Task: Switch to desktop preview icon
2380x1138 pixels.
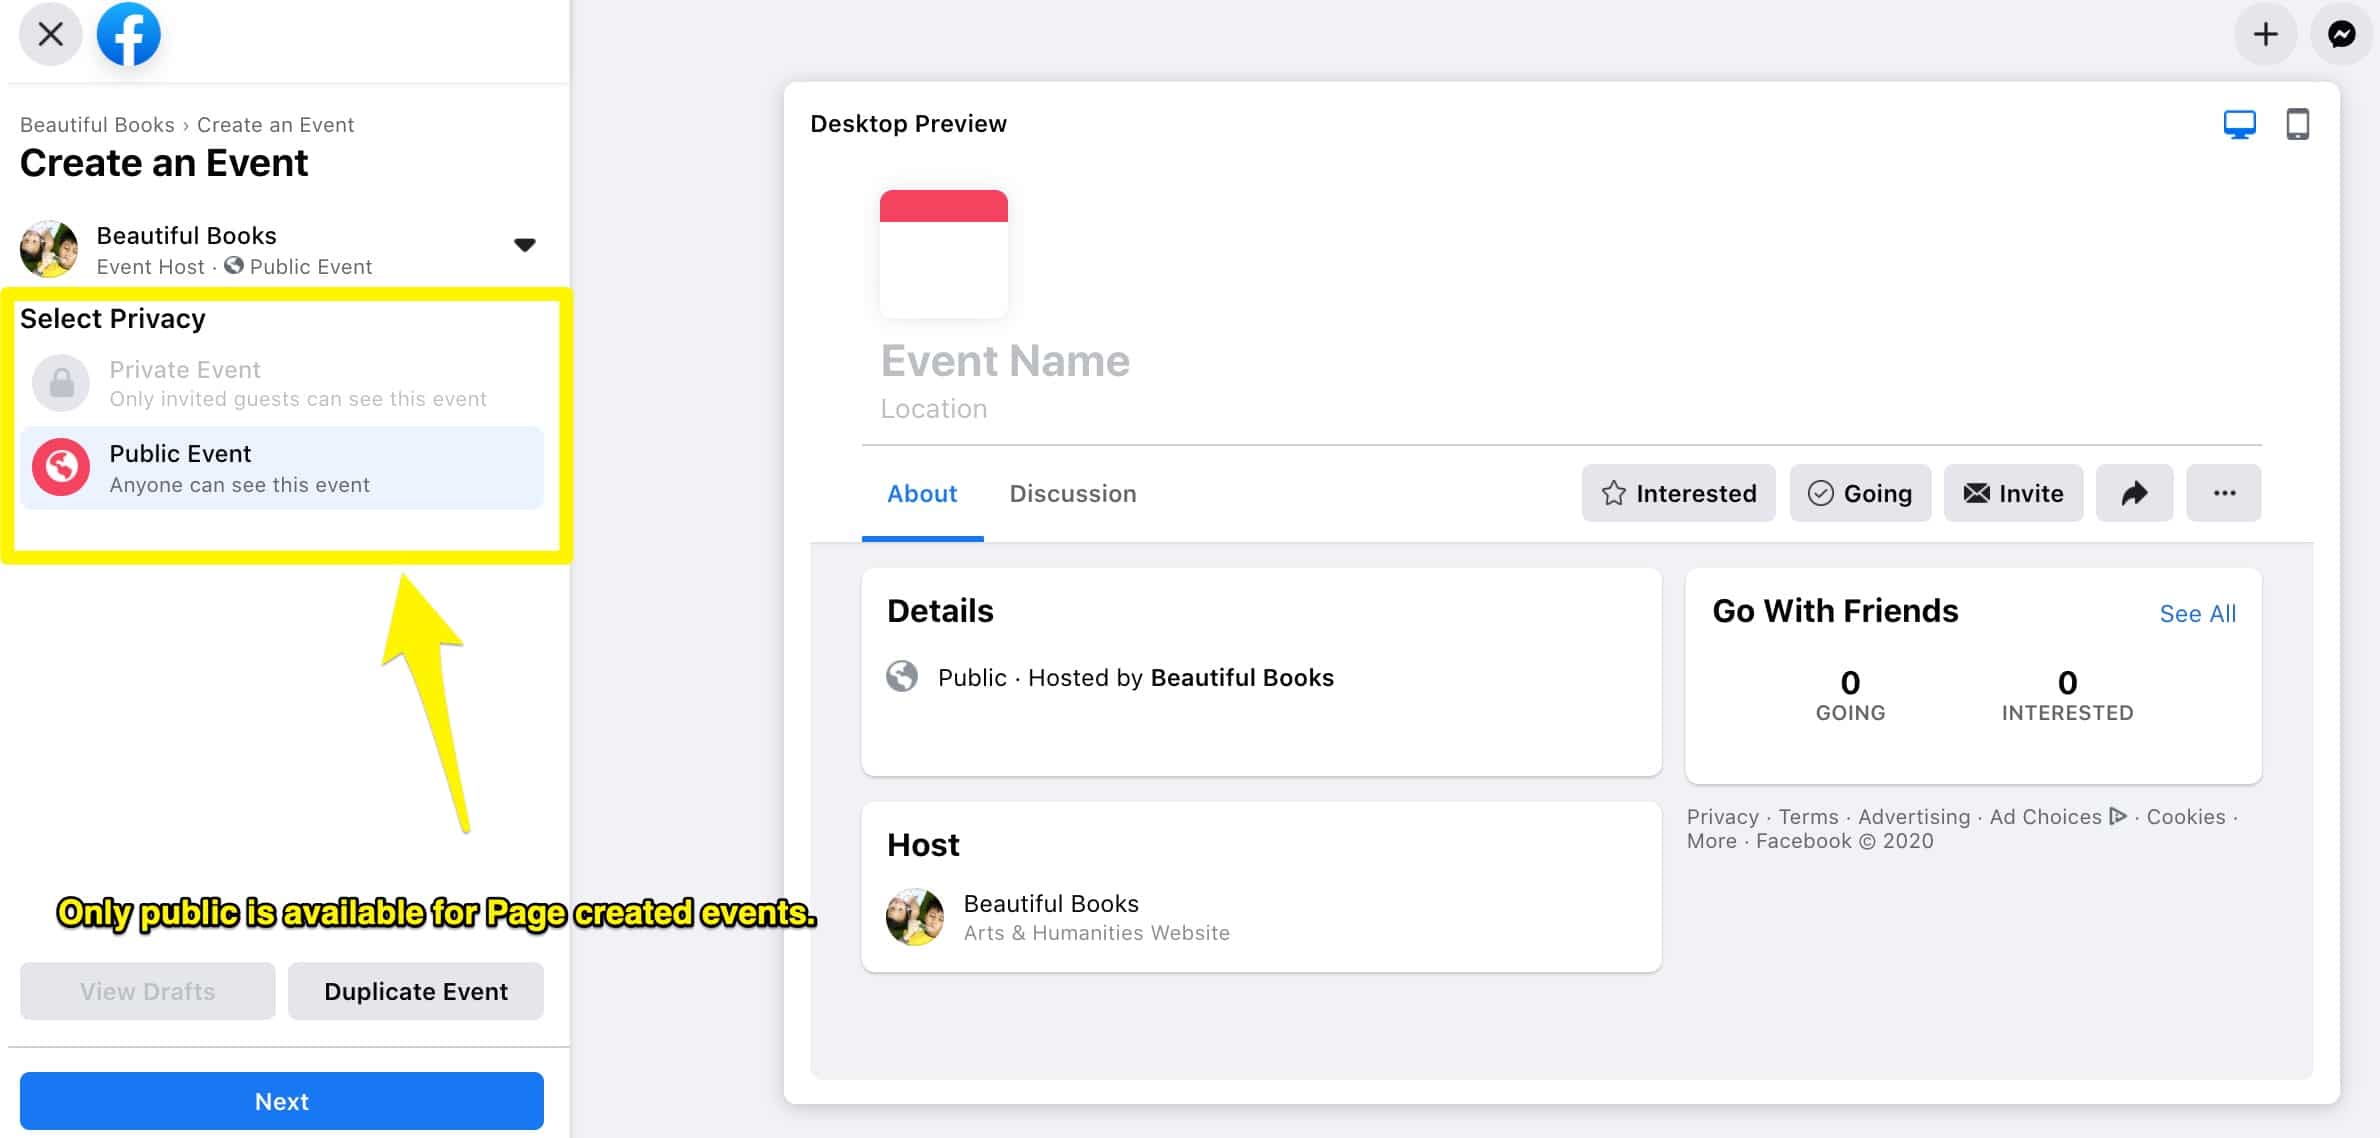Action: click(x=2239, y=125)
